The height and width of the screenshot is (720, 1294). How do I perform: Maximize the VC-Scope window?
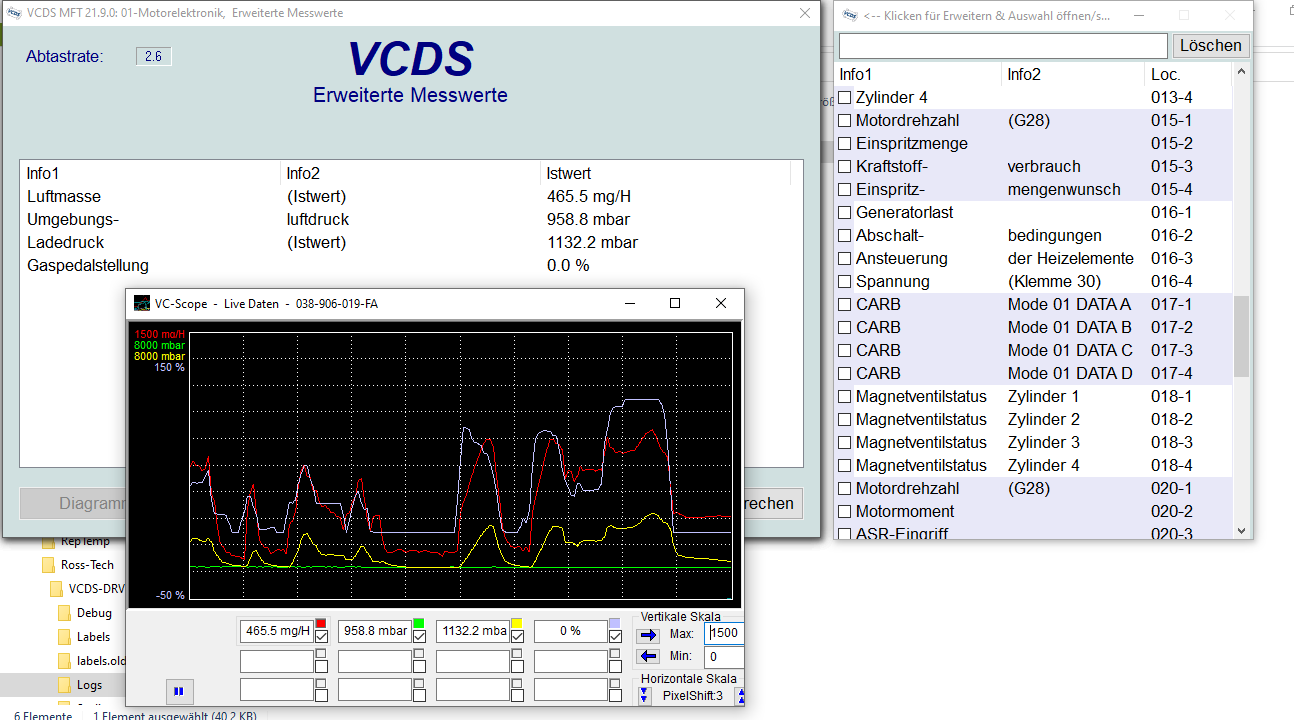(675, 303)
